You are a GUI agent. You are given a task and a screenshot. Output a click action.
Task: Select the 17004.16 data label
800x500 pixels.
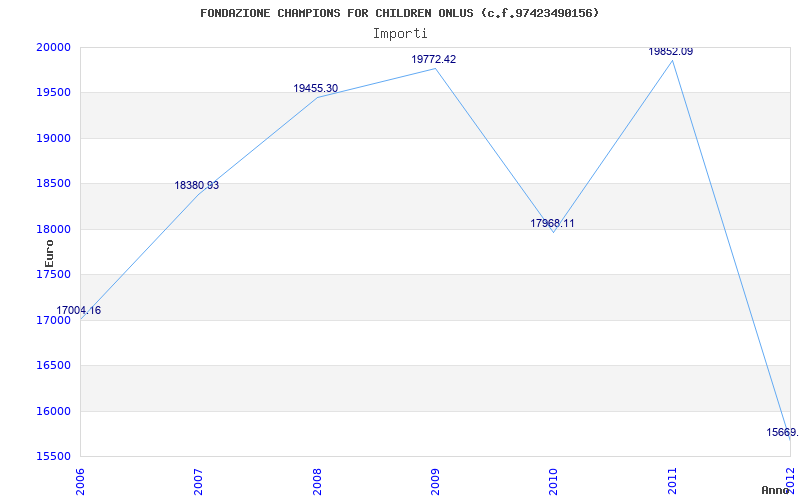point(79,310)
